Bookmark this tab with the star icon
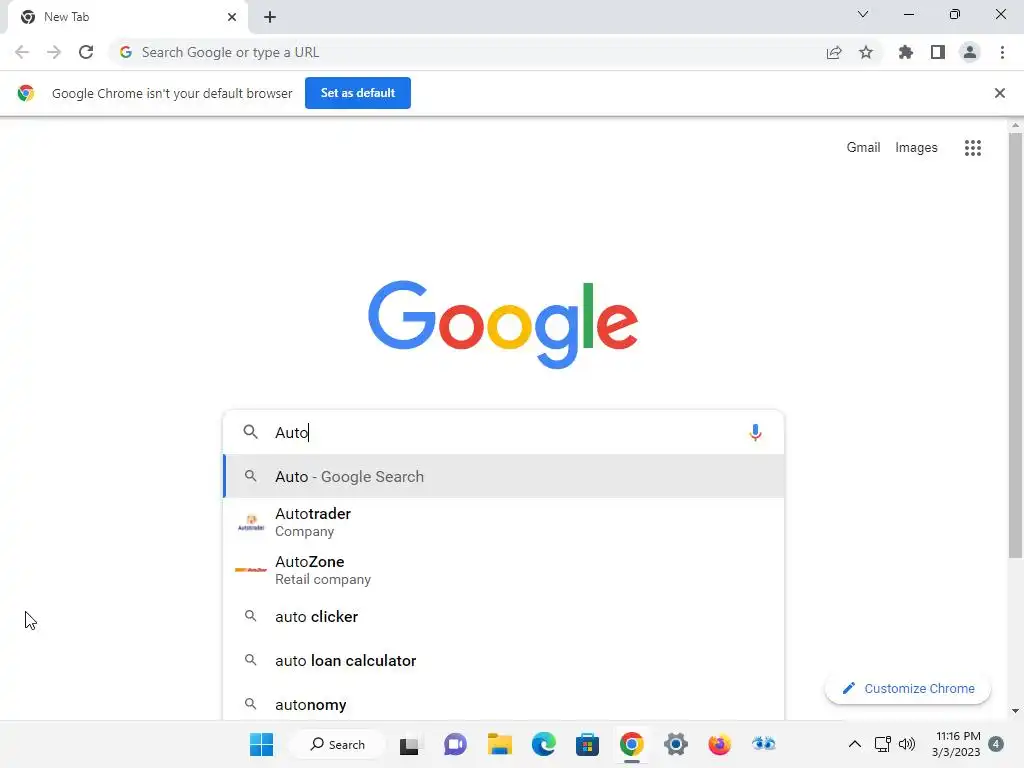Viewport: 1024px width, 768px height. click(x=866, y=52)
